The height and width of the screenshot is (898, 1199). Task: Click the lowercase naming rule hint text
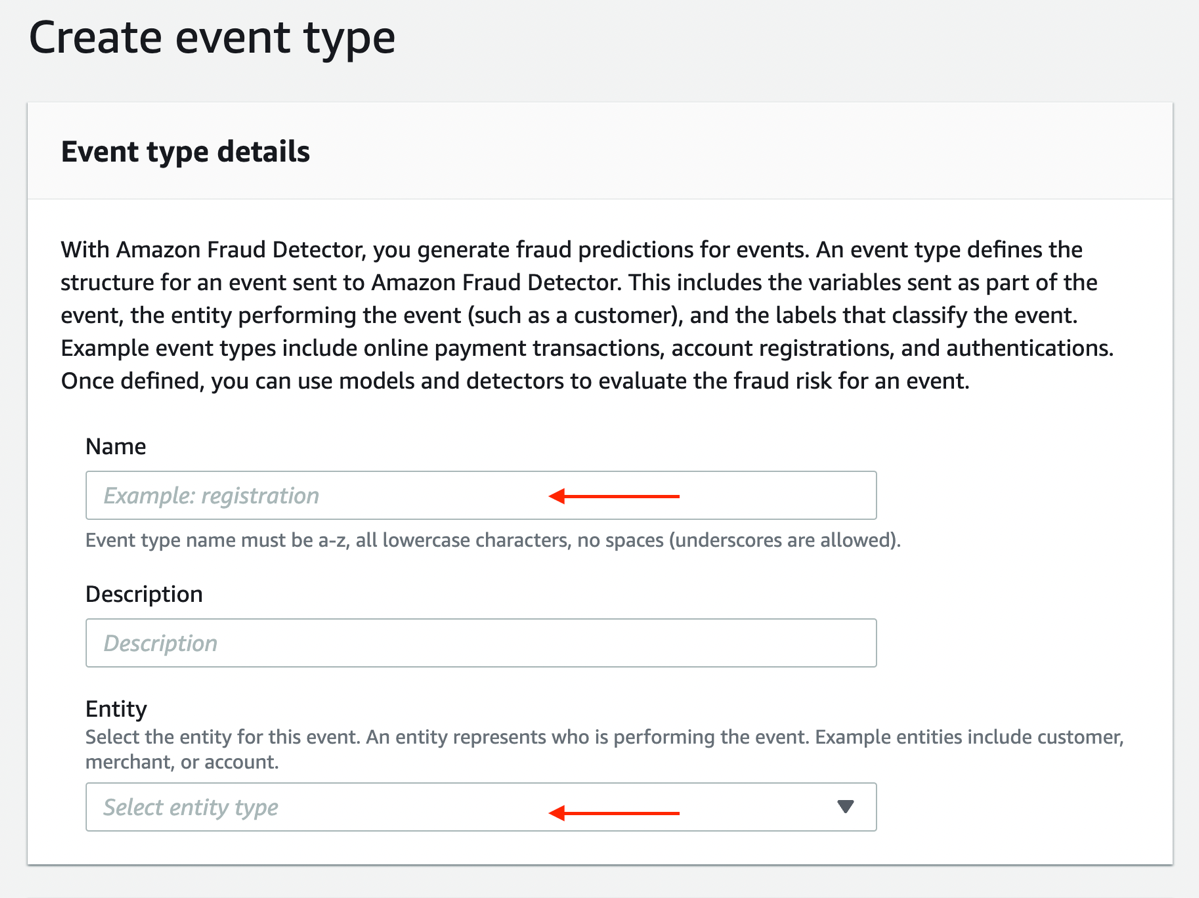point(493,541)
